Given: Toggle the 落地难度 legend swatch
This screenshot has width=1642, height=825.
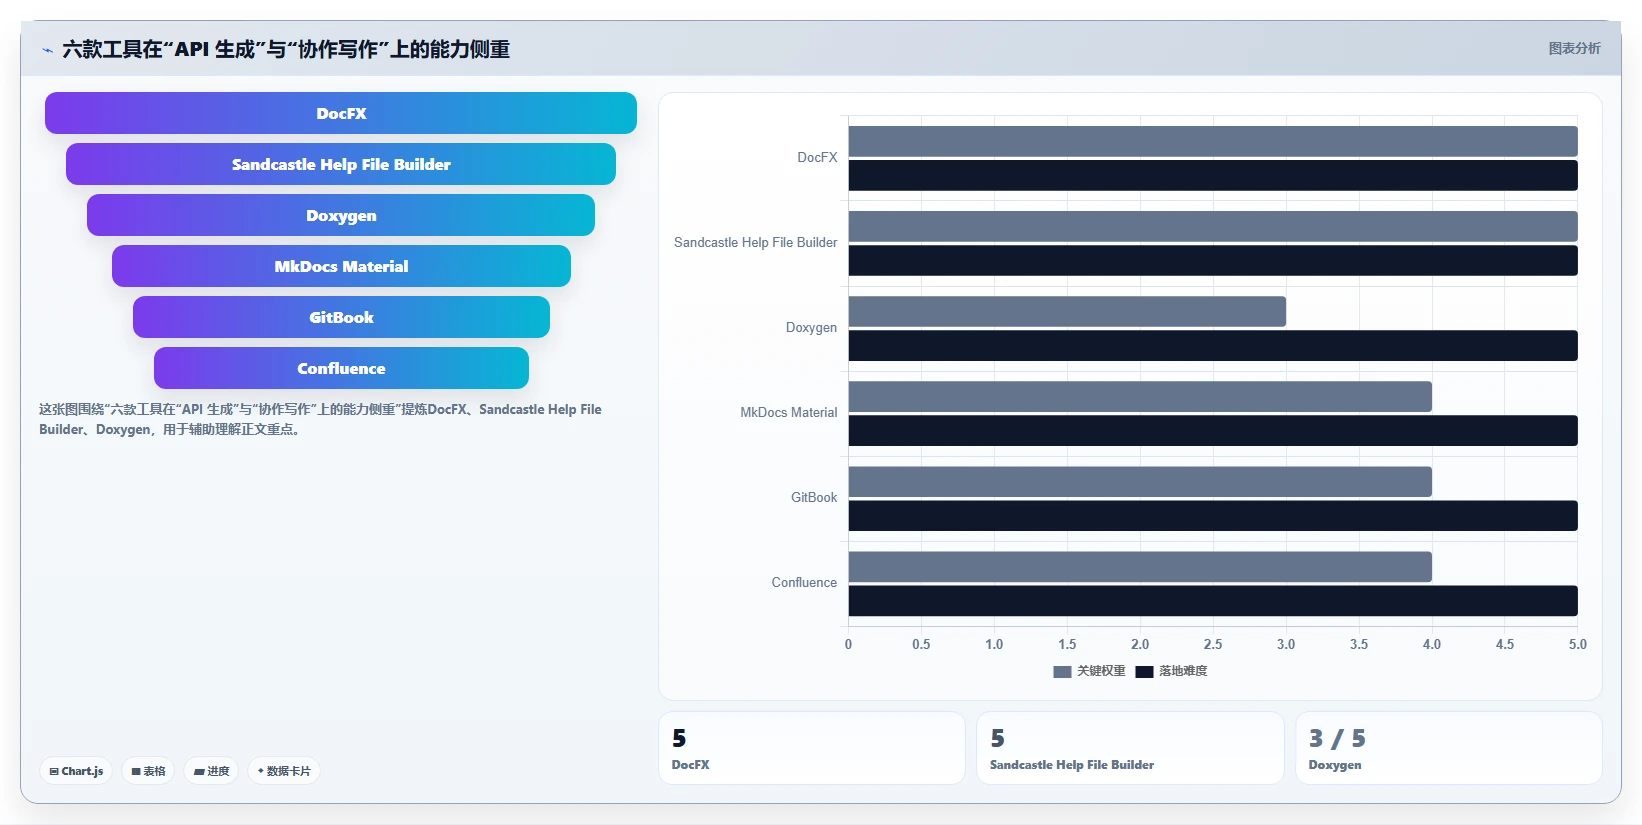Looking at the screenshot, I should (x=1144, y=671).
